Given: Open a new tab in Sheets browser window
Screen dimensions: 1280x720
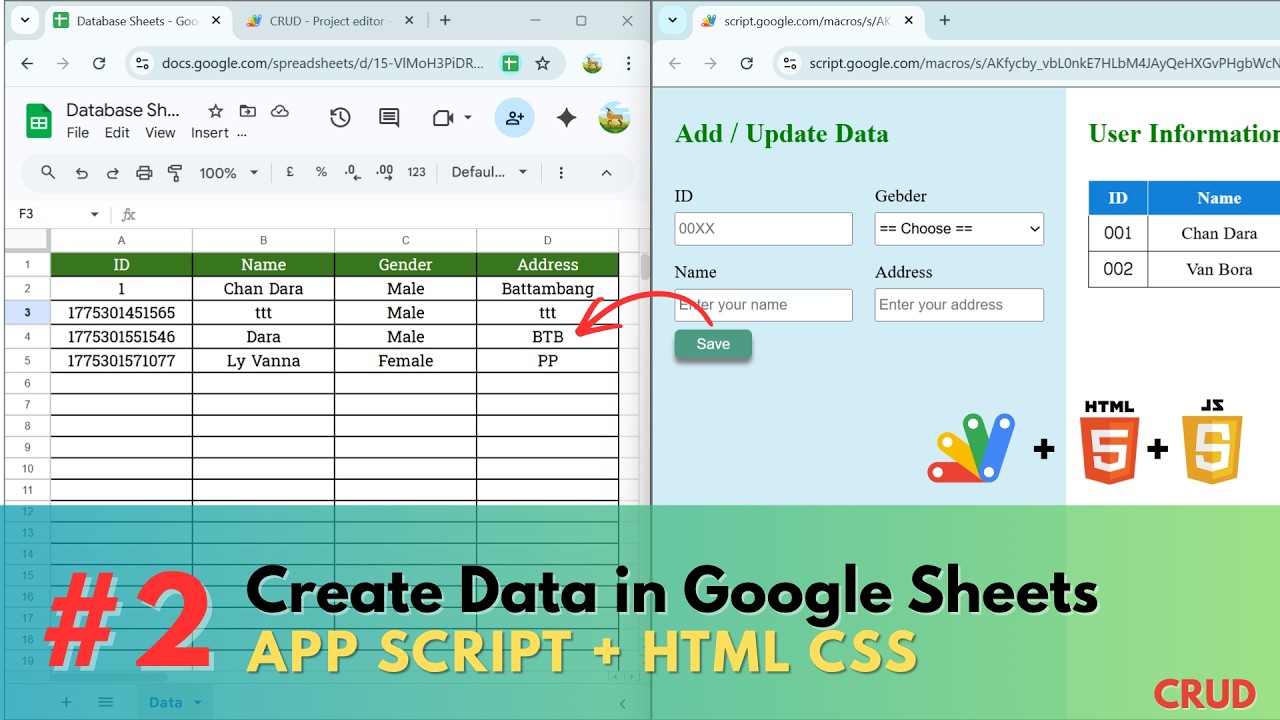Looking at the screenshot, I should coord(445,20).
